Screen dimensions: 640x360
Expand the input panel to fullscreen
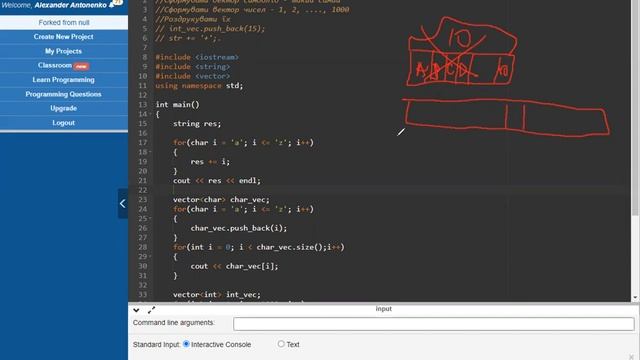(x=151, y=310)
